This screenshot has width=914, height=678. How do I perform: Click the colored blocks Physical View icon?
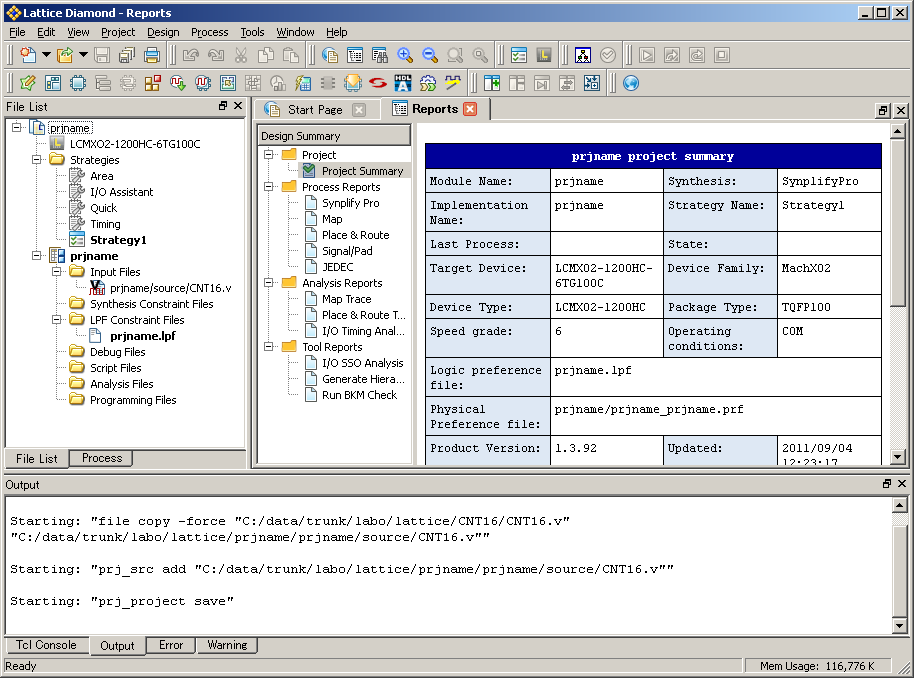(x=153, y=83)
